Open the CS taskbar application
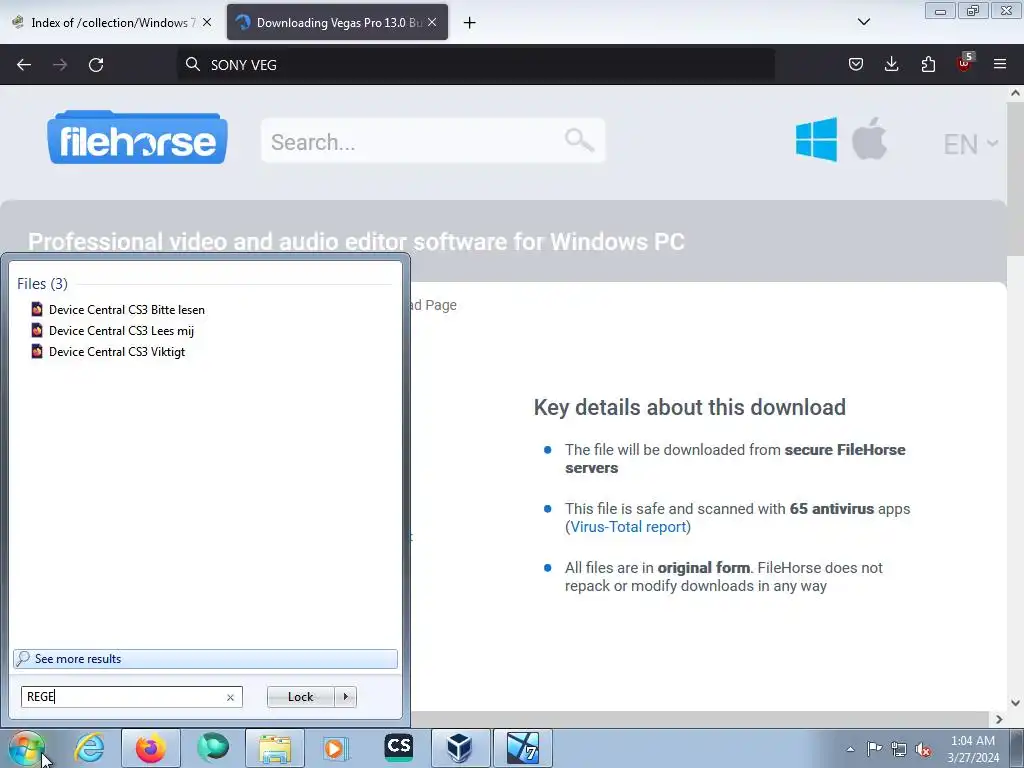 coord(398,748)
